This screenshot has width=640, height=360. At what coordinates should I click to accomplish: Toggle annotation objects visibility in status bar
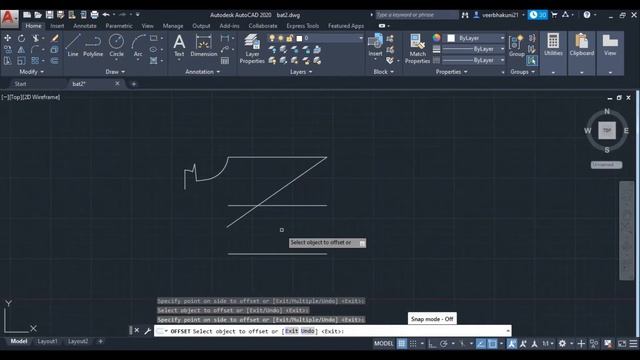[x=512, y=344]
